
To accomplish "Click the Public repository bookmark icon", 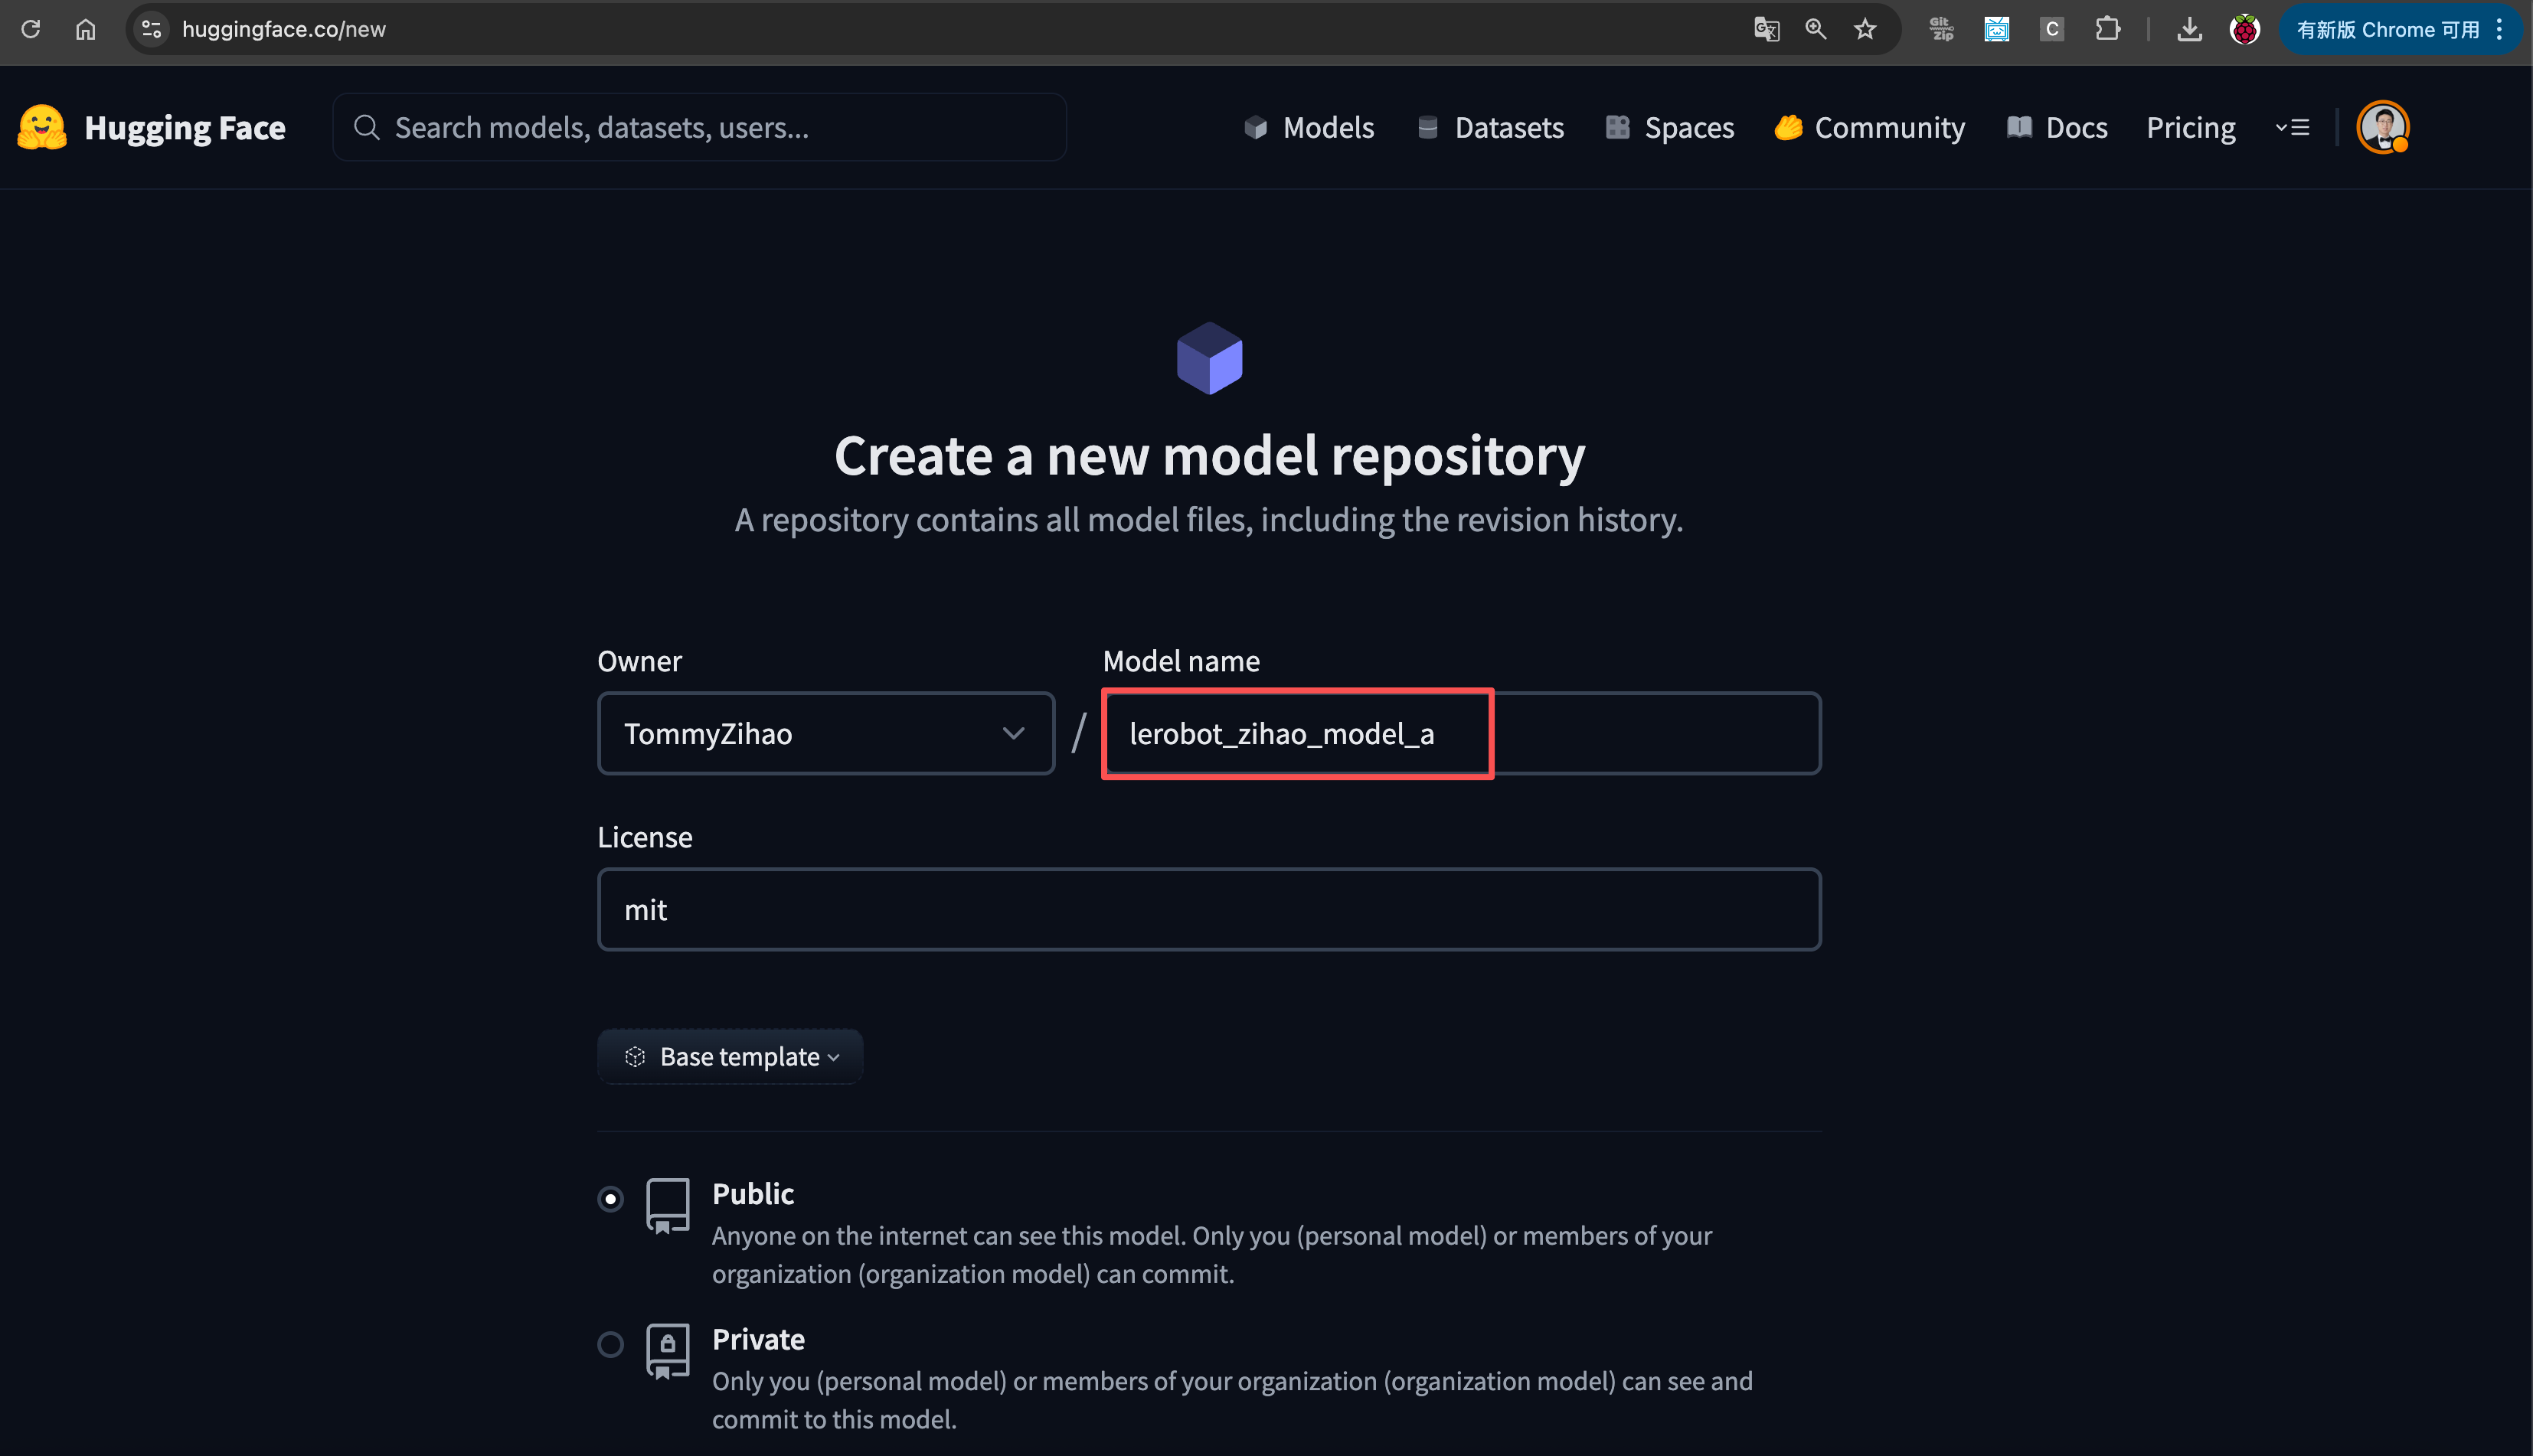I will (x=667, y=1205).
